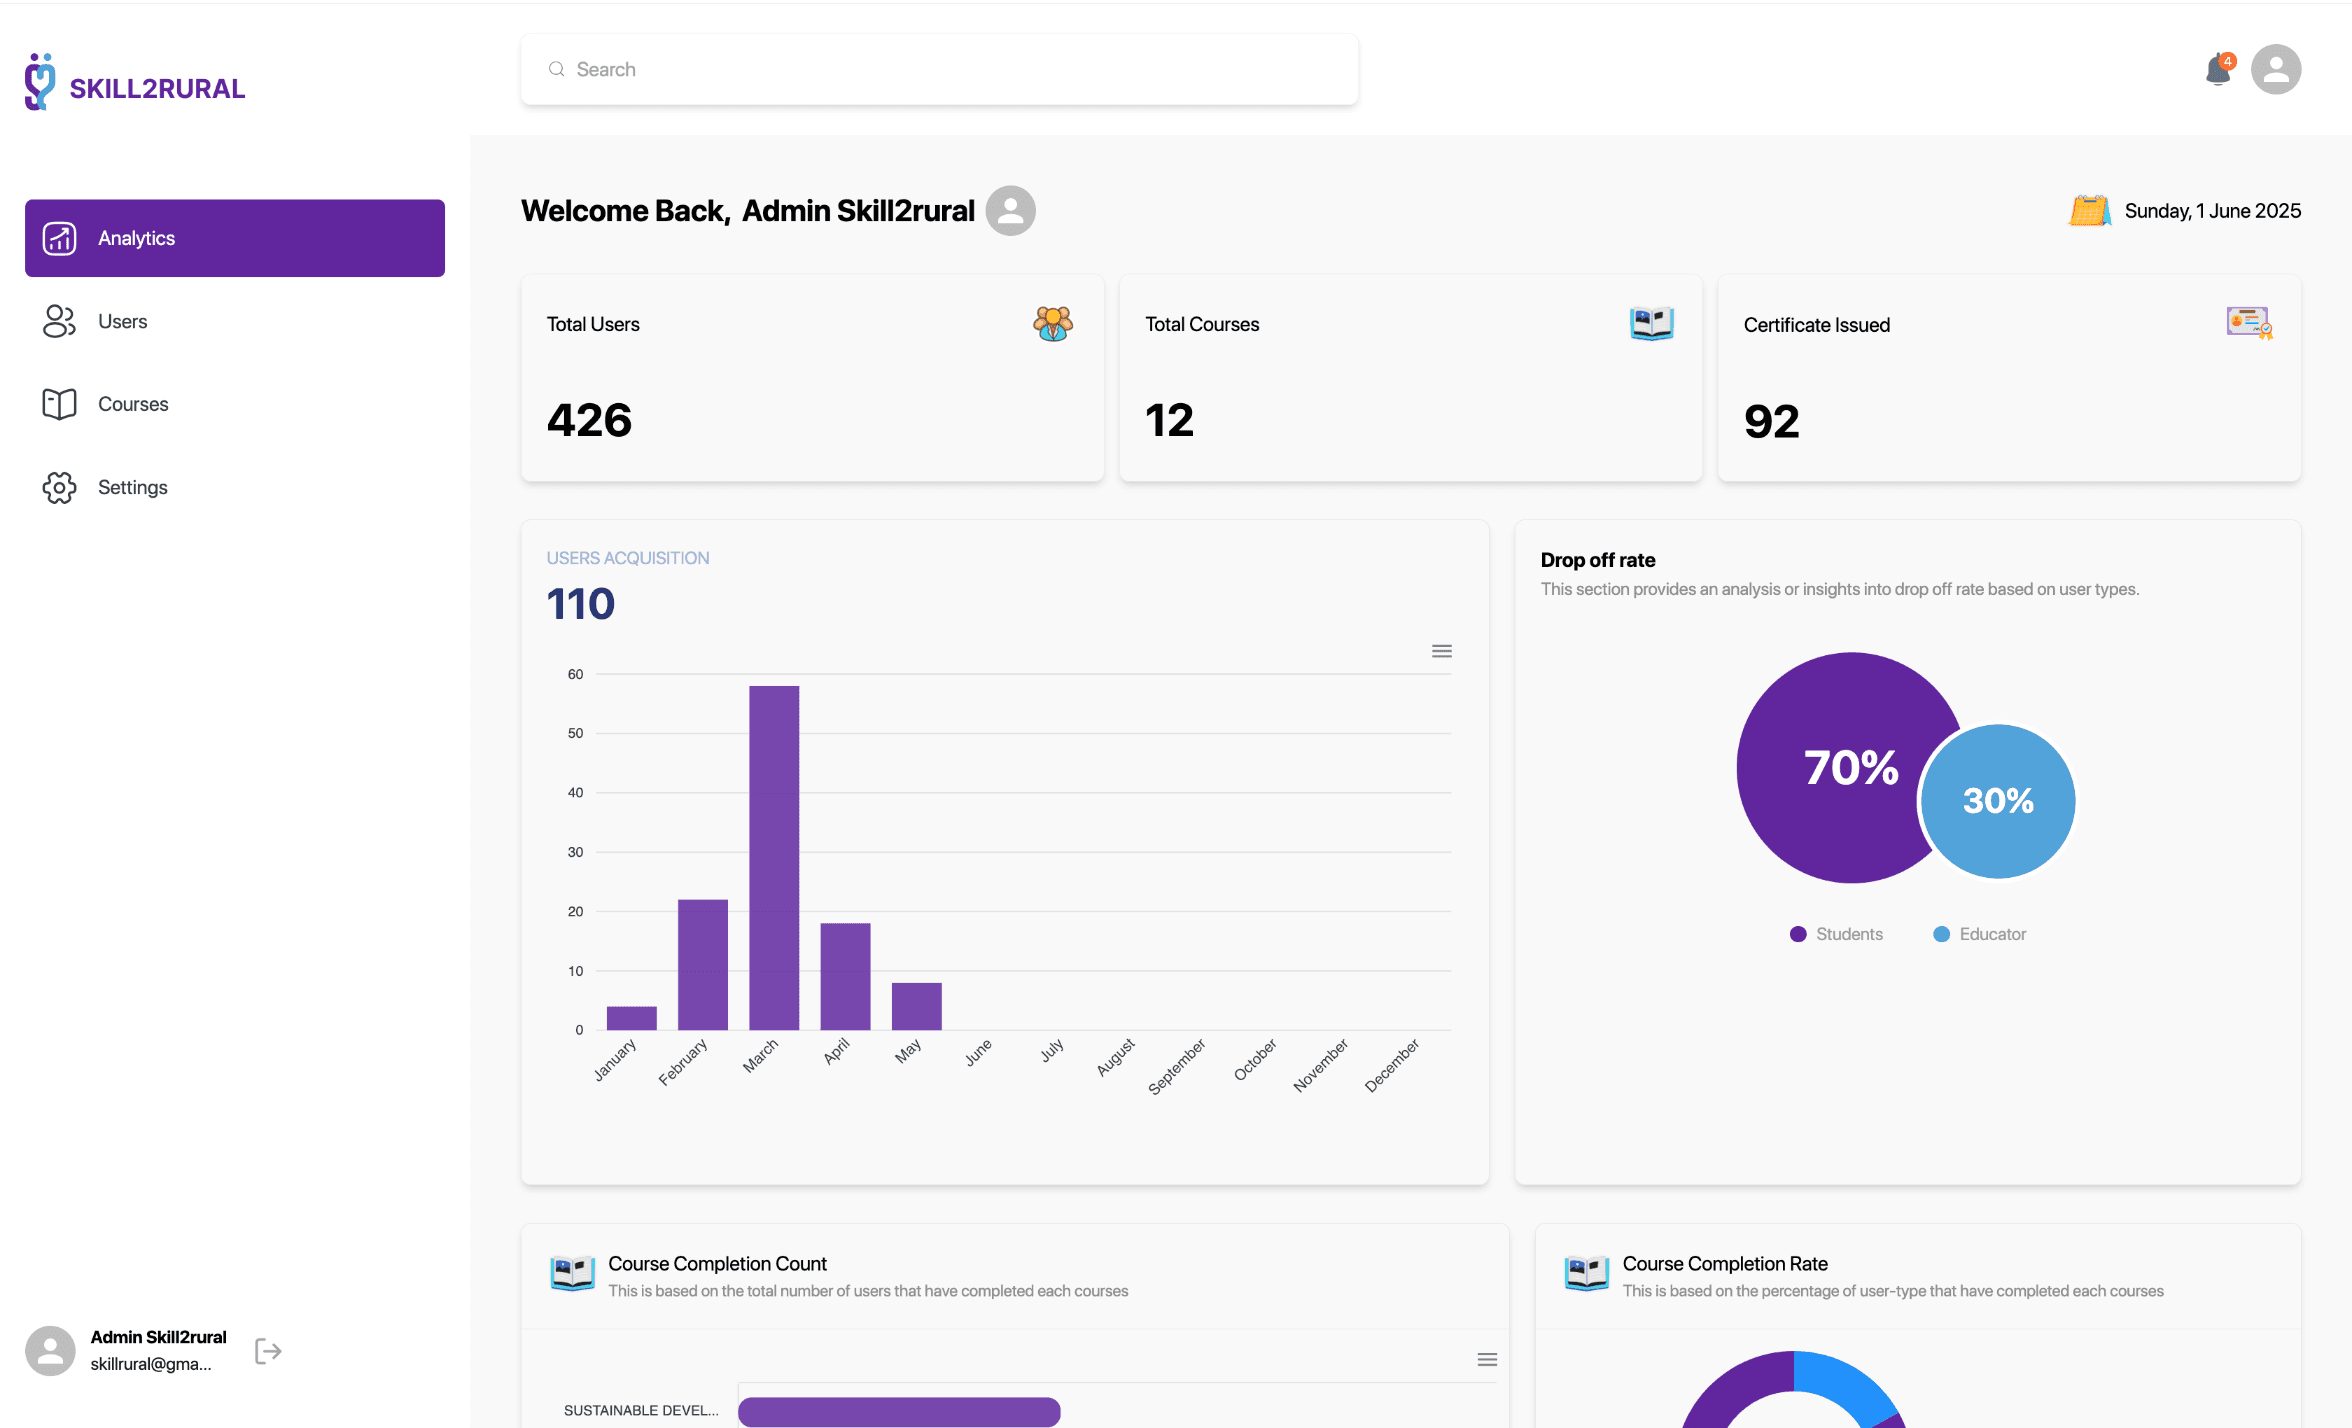2352x1428 pixels.
Task: Open the Users section icon
Action: [59, 321]
